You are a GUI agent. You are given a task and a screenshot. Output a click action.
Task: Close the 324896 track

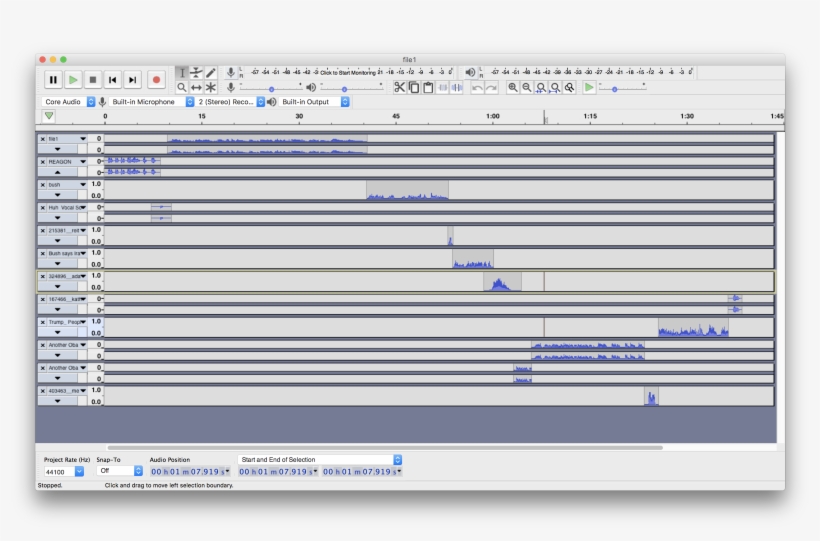(x=42, y=276)
